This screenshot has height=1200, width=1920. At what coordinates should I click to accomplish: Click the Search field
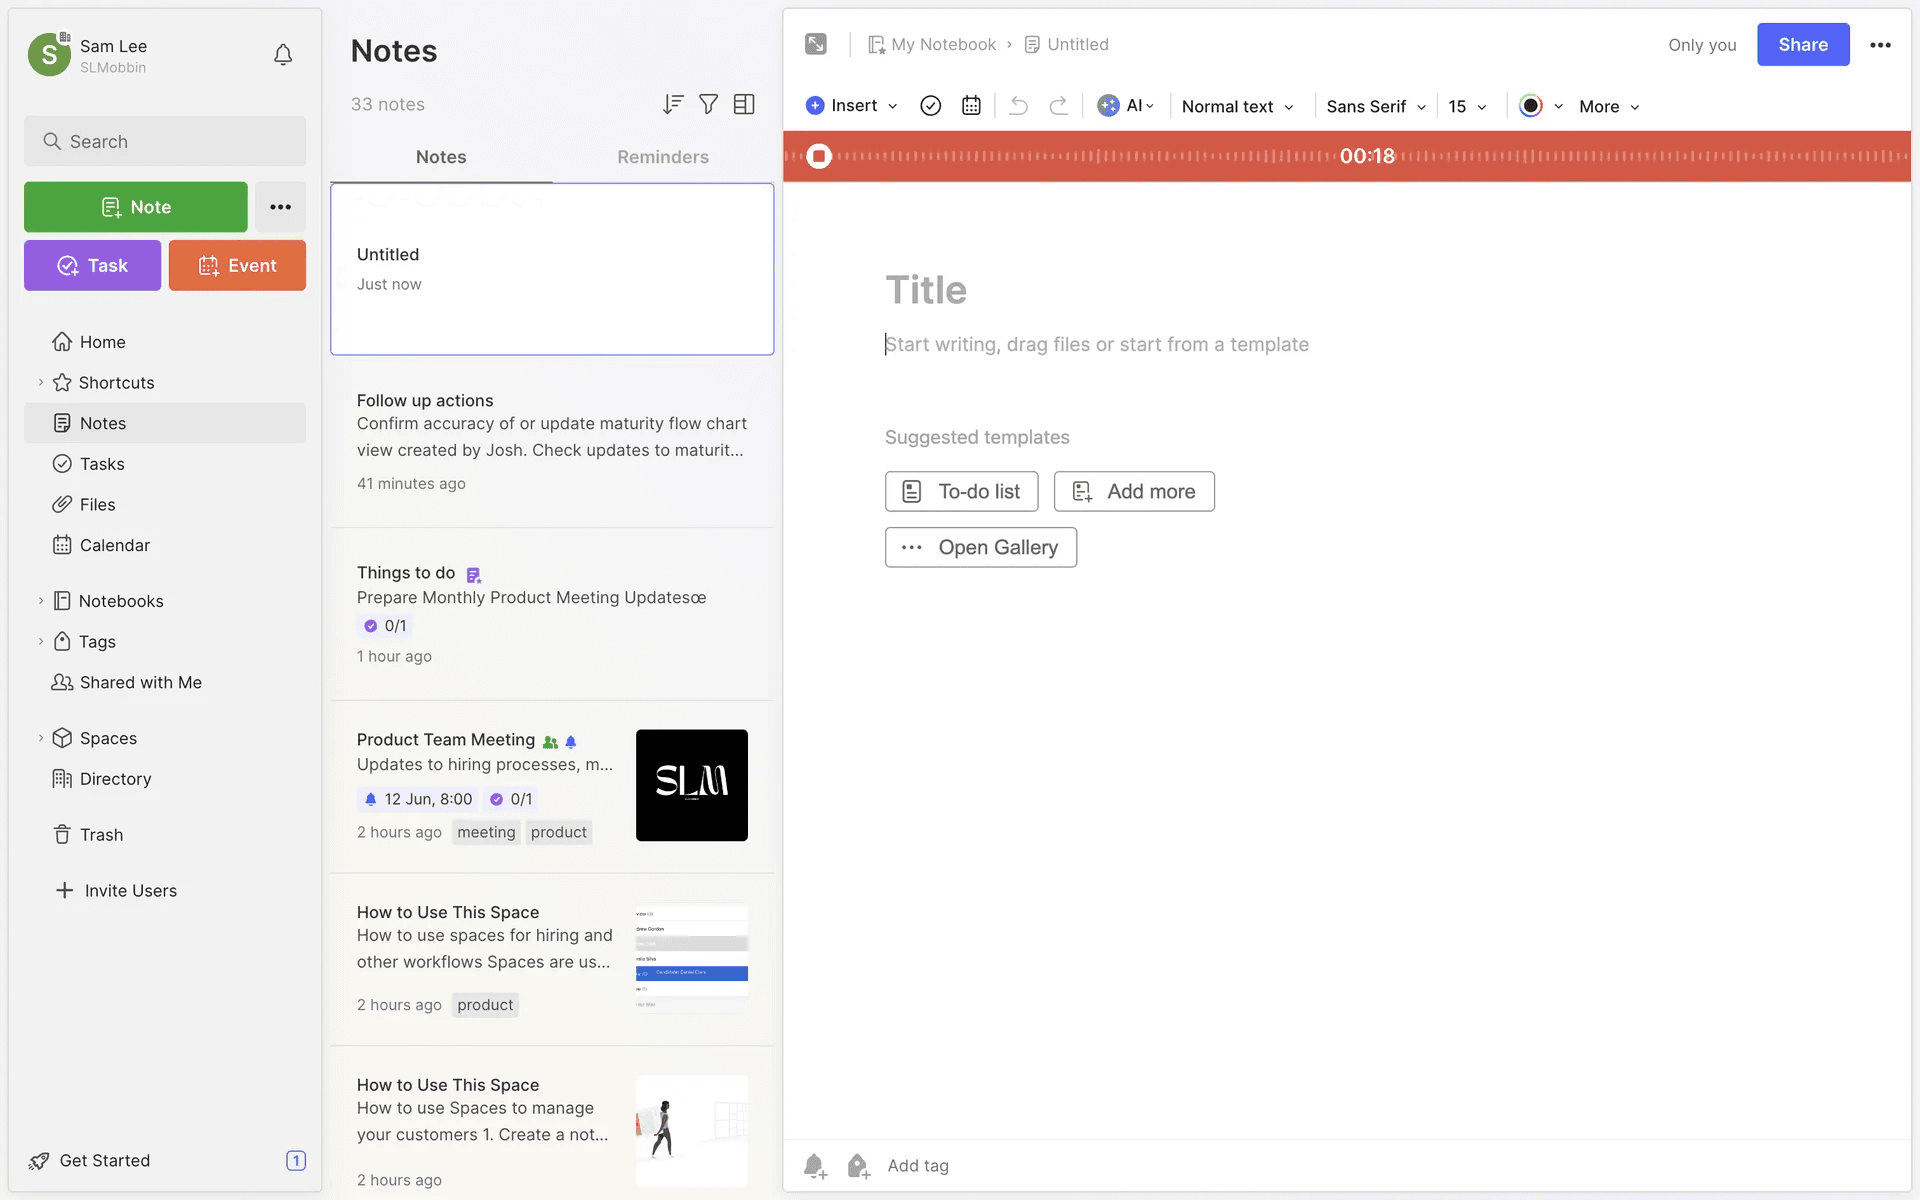point(165,142)
